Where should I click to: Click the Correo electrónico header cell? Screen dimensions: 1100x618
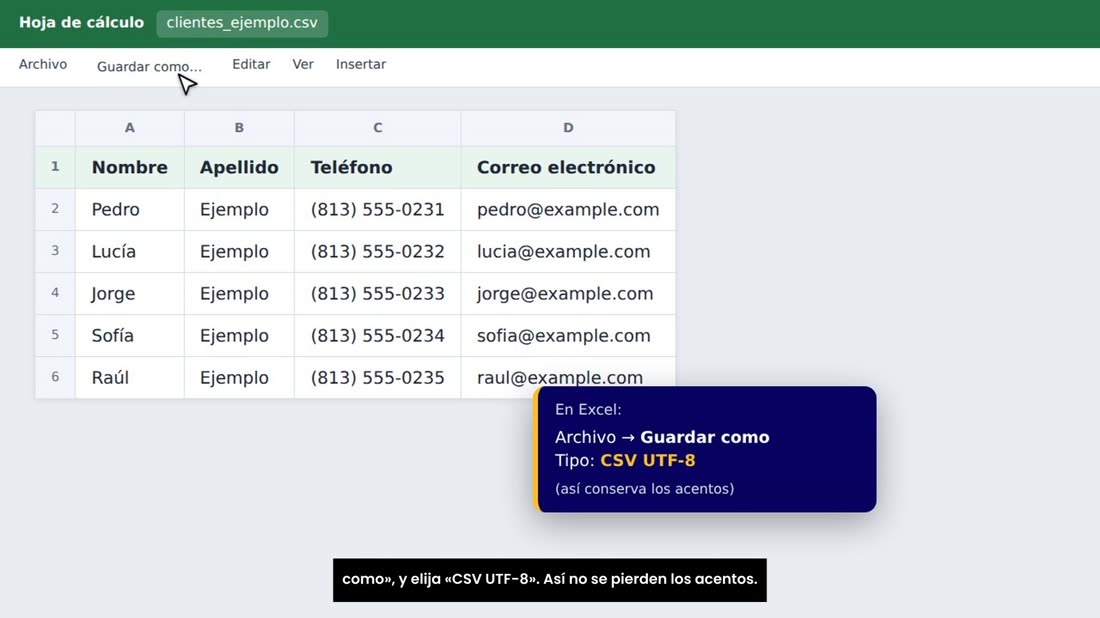coord(568,167)
